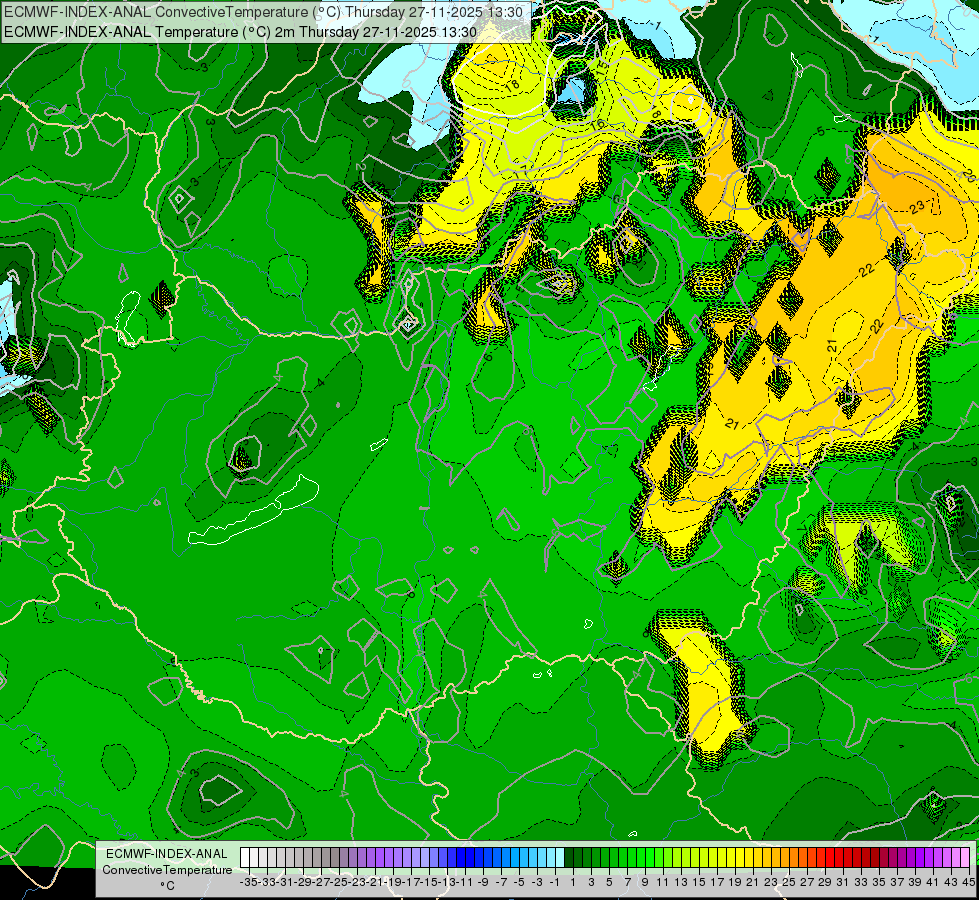Choose the legend swatch above the 39 value
979x900 pixels.
pos(911,858)
